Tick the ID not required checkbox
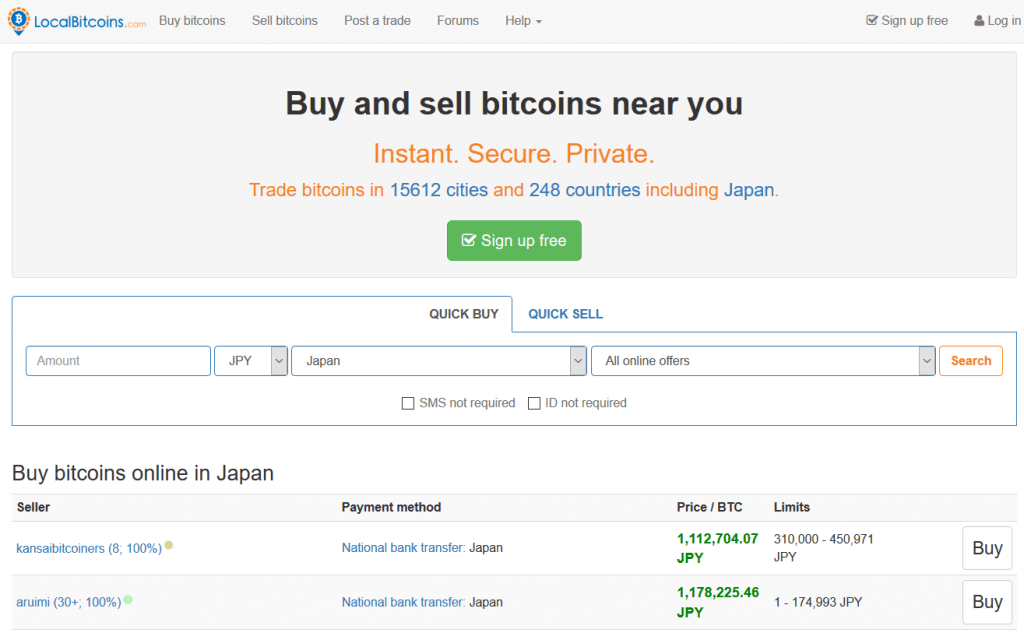The height and width of the screenshot is (633, 1024). 534,403
